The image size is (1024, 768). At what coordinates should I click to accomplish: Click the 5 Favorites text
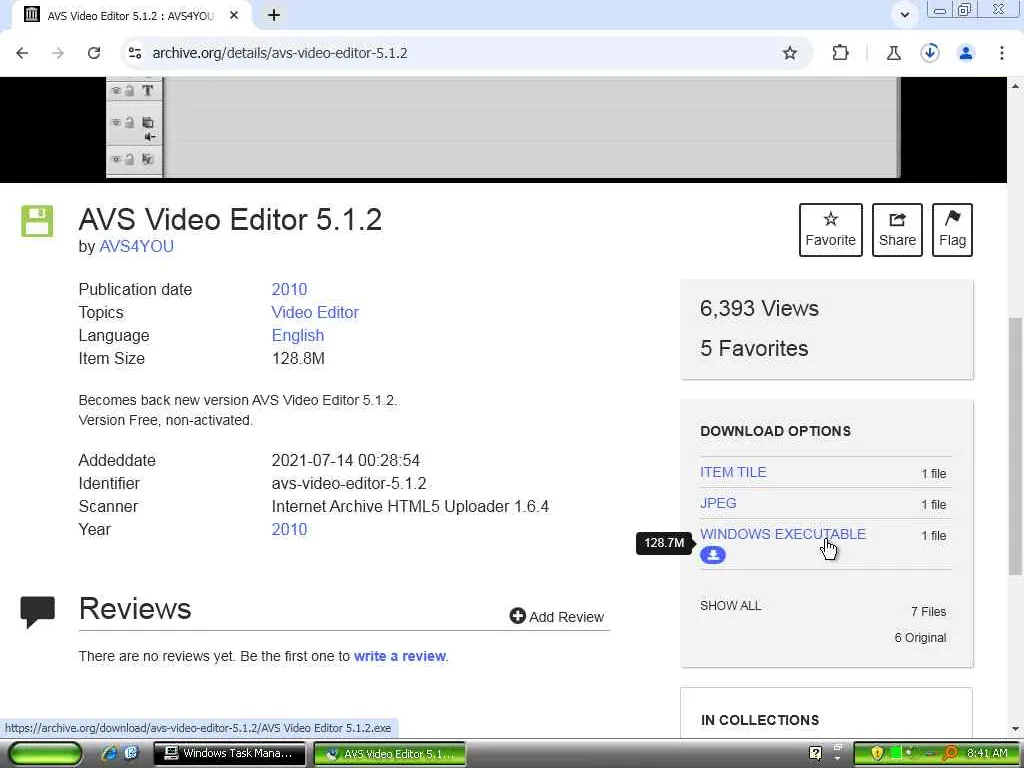[754, 349]
